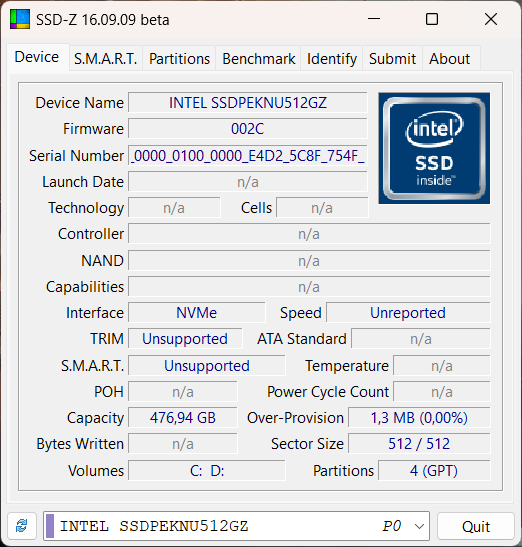This screenshot has height=547, width=522.
Task: Go to the Benchmark tab
Action: point(259,59)
